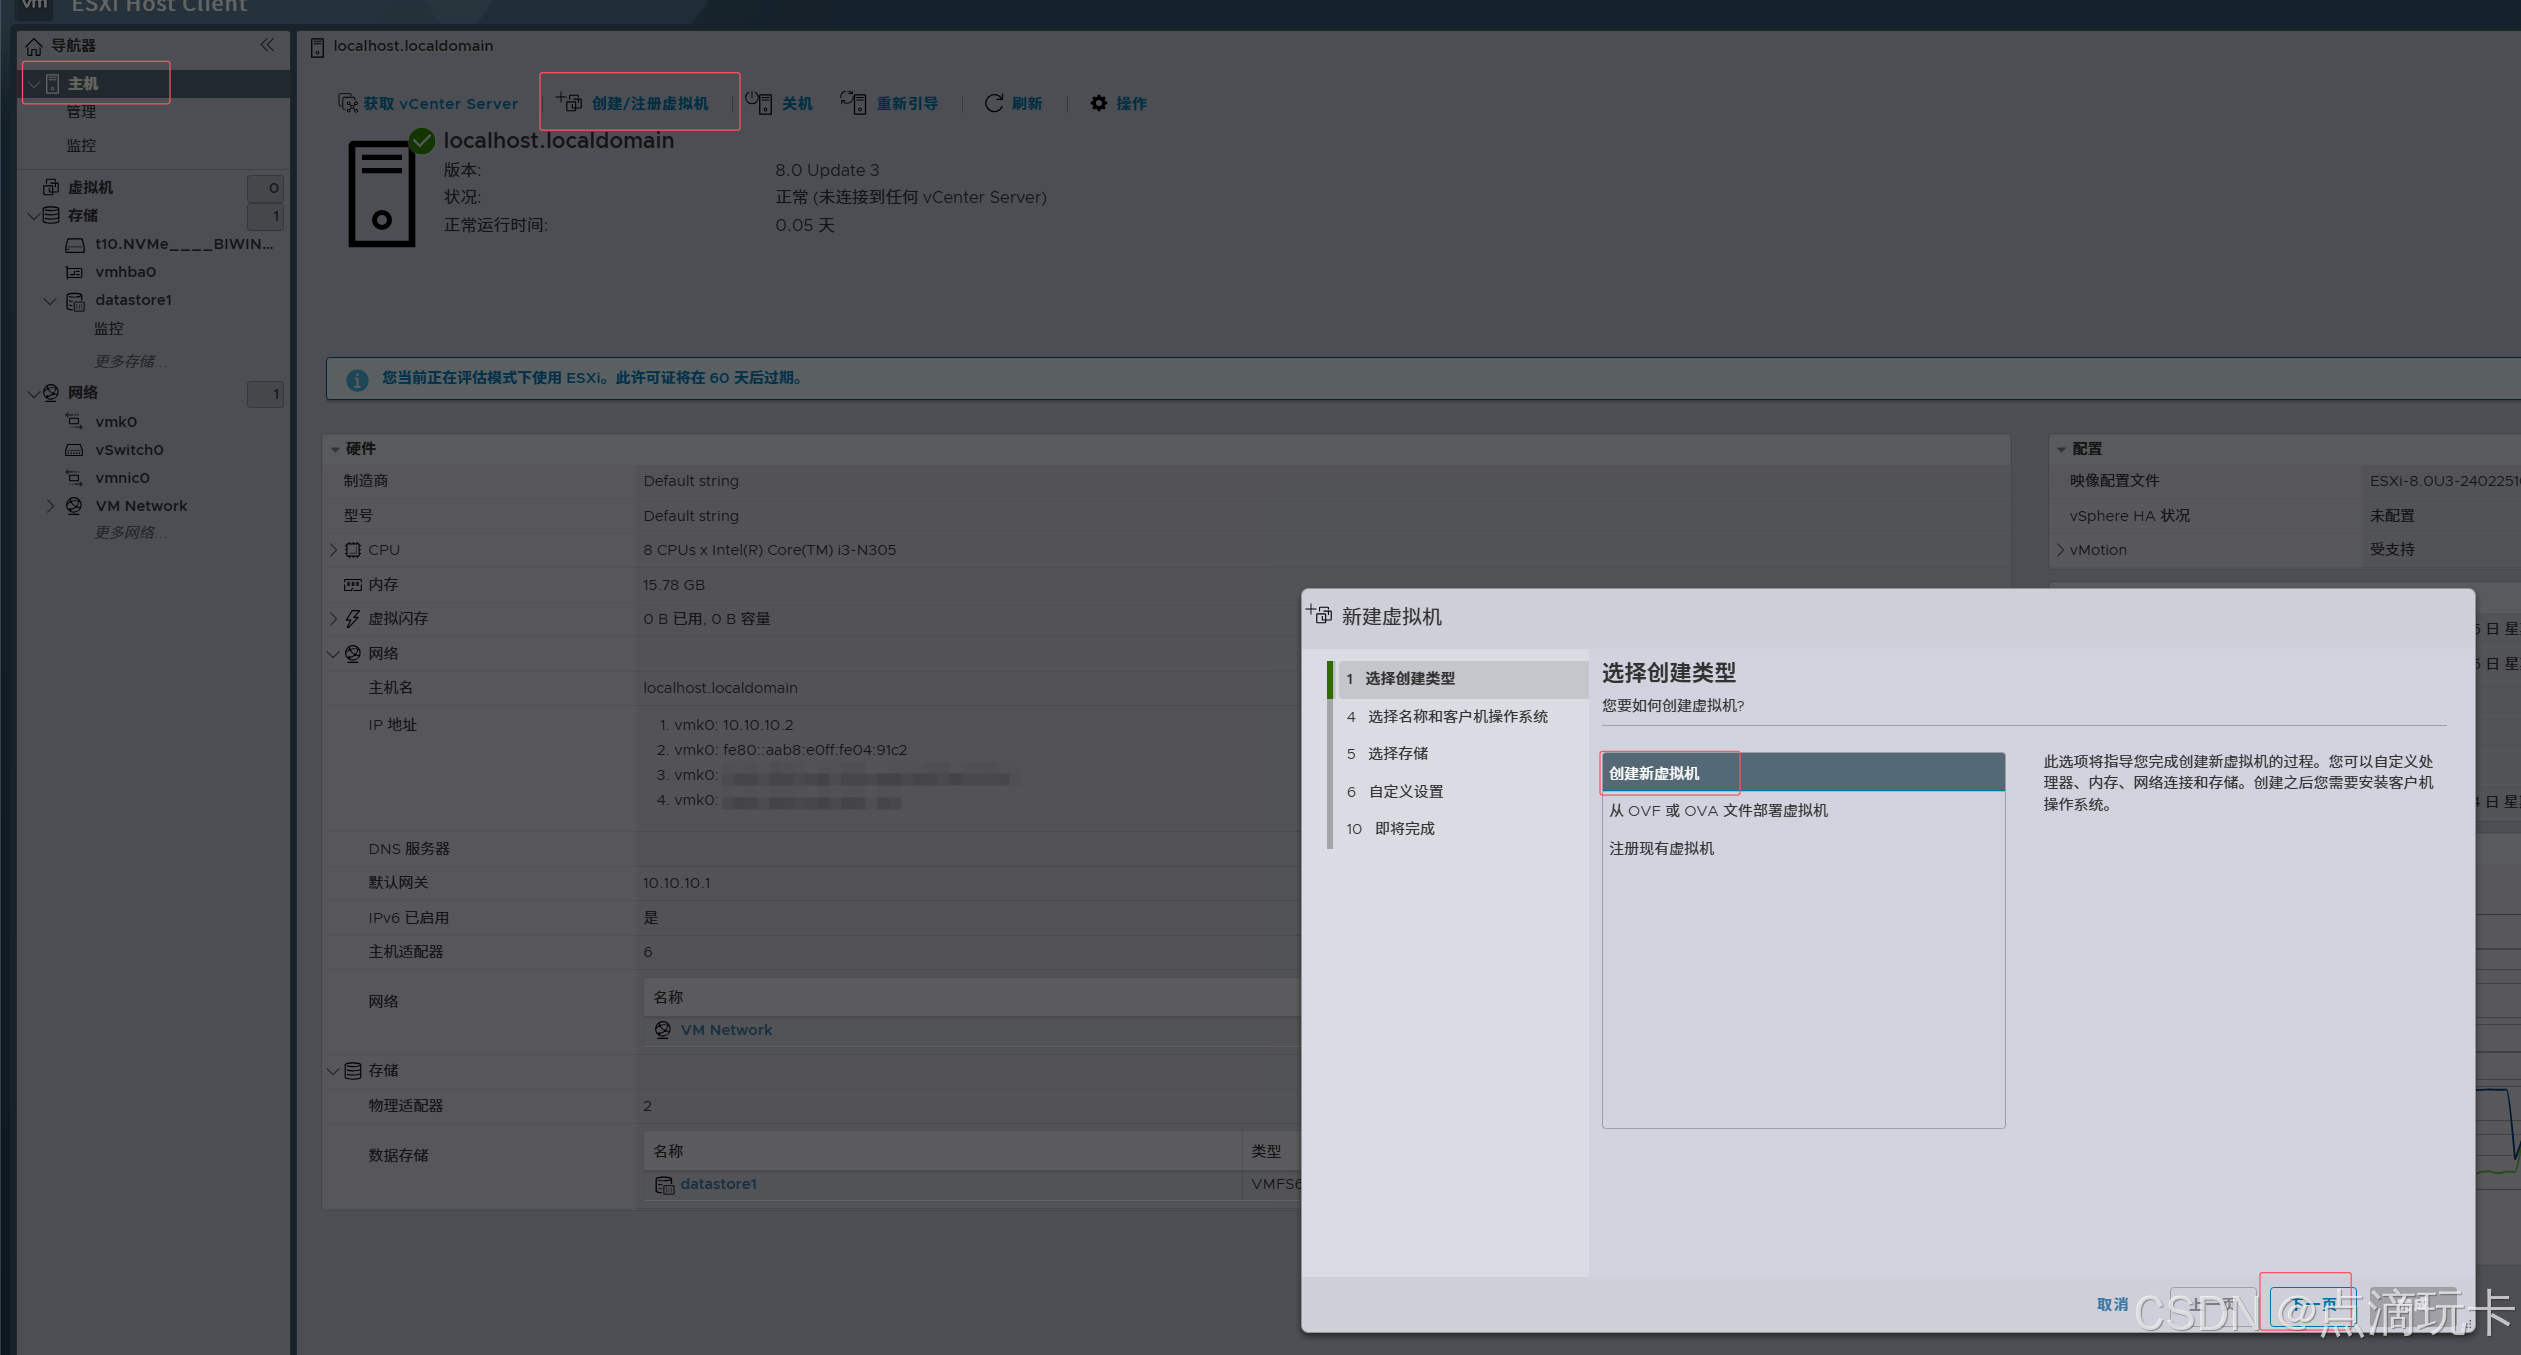Click the navigator home icon
2521x1355 pixels.
[34, 47]
